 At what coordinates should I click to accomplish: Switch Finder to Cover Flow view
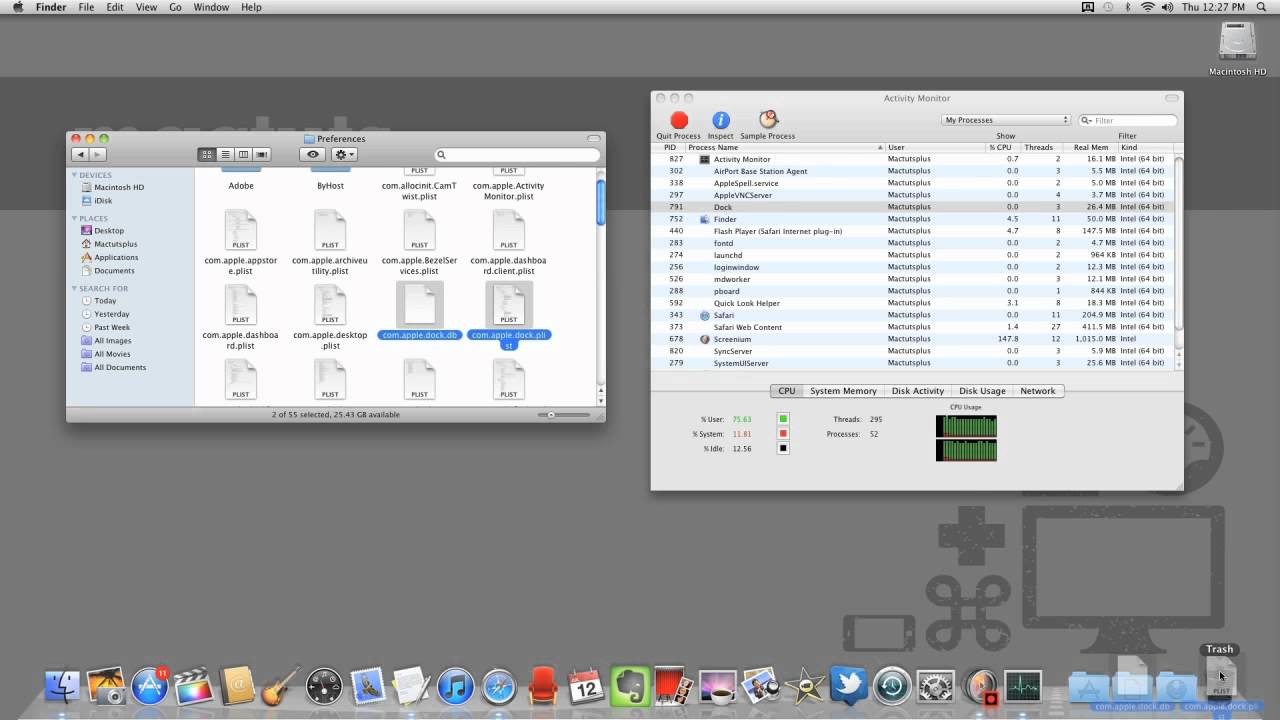point(261,154)
